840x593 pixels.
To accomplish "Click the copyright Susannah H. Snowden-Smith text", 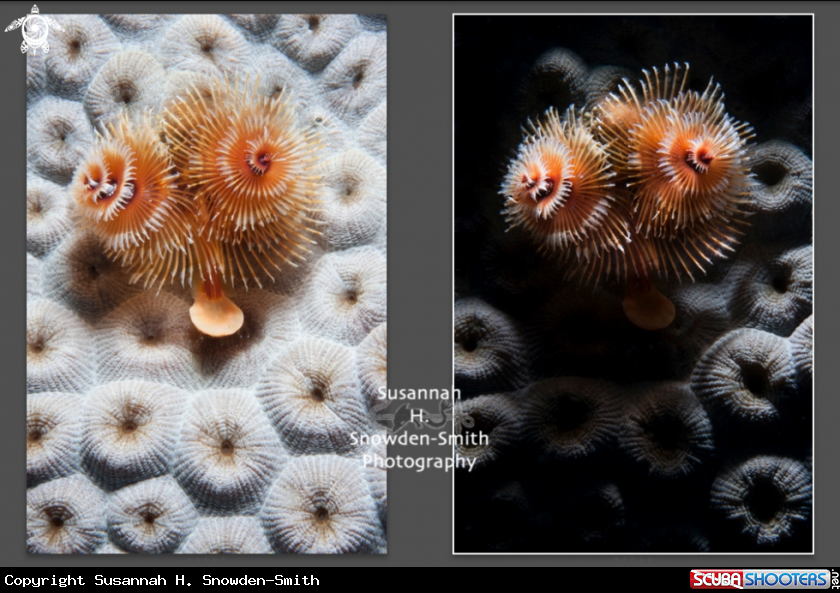I will click(162, 580).
